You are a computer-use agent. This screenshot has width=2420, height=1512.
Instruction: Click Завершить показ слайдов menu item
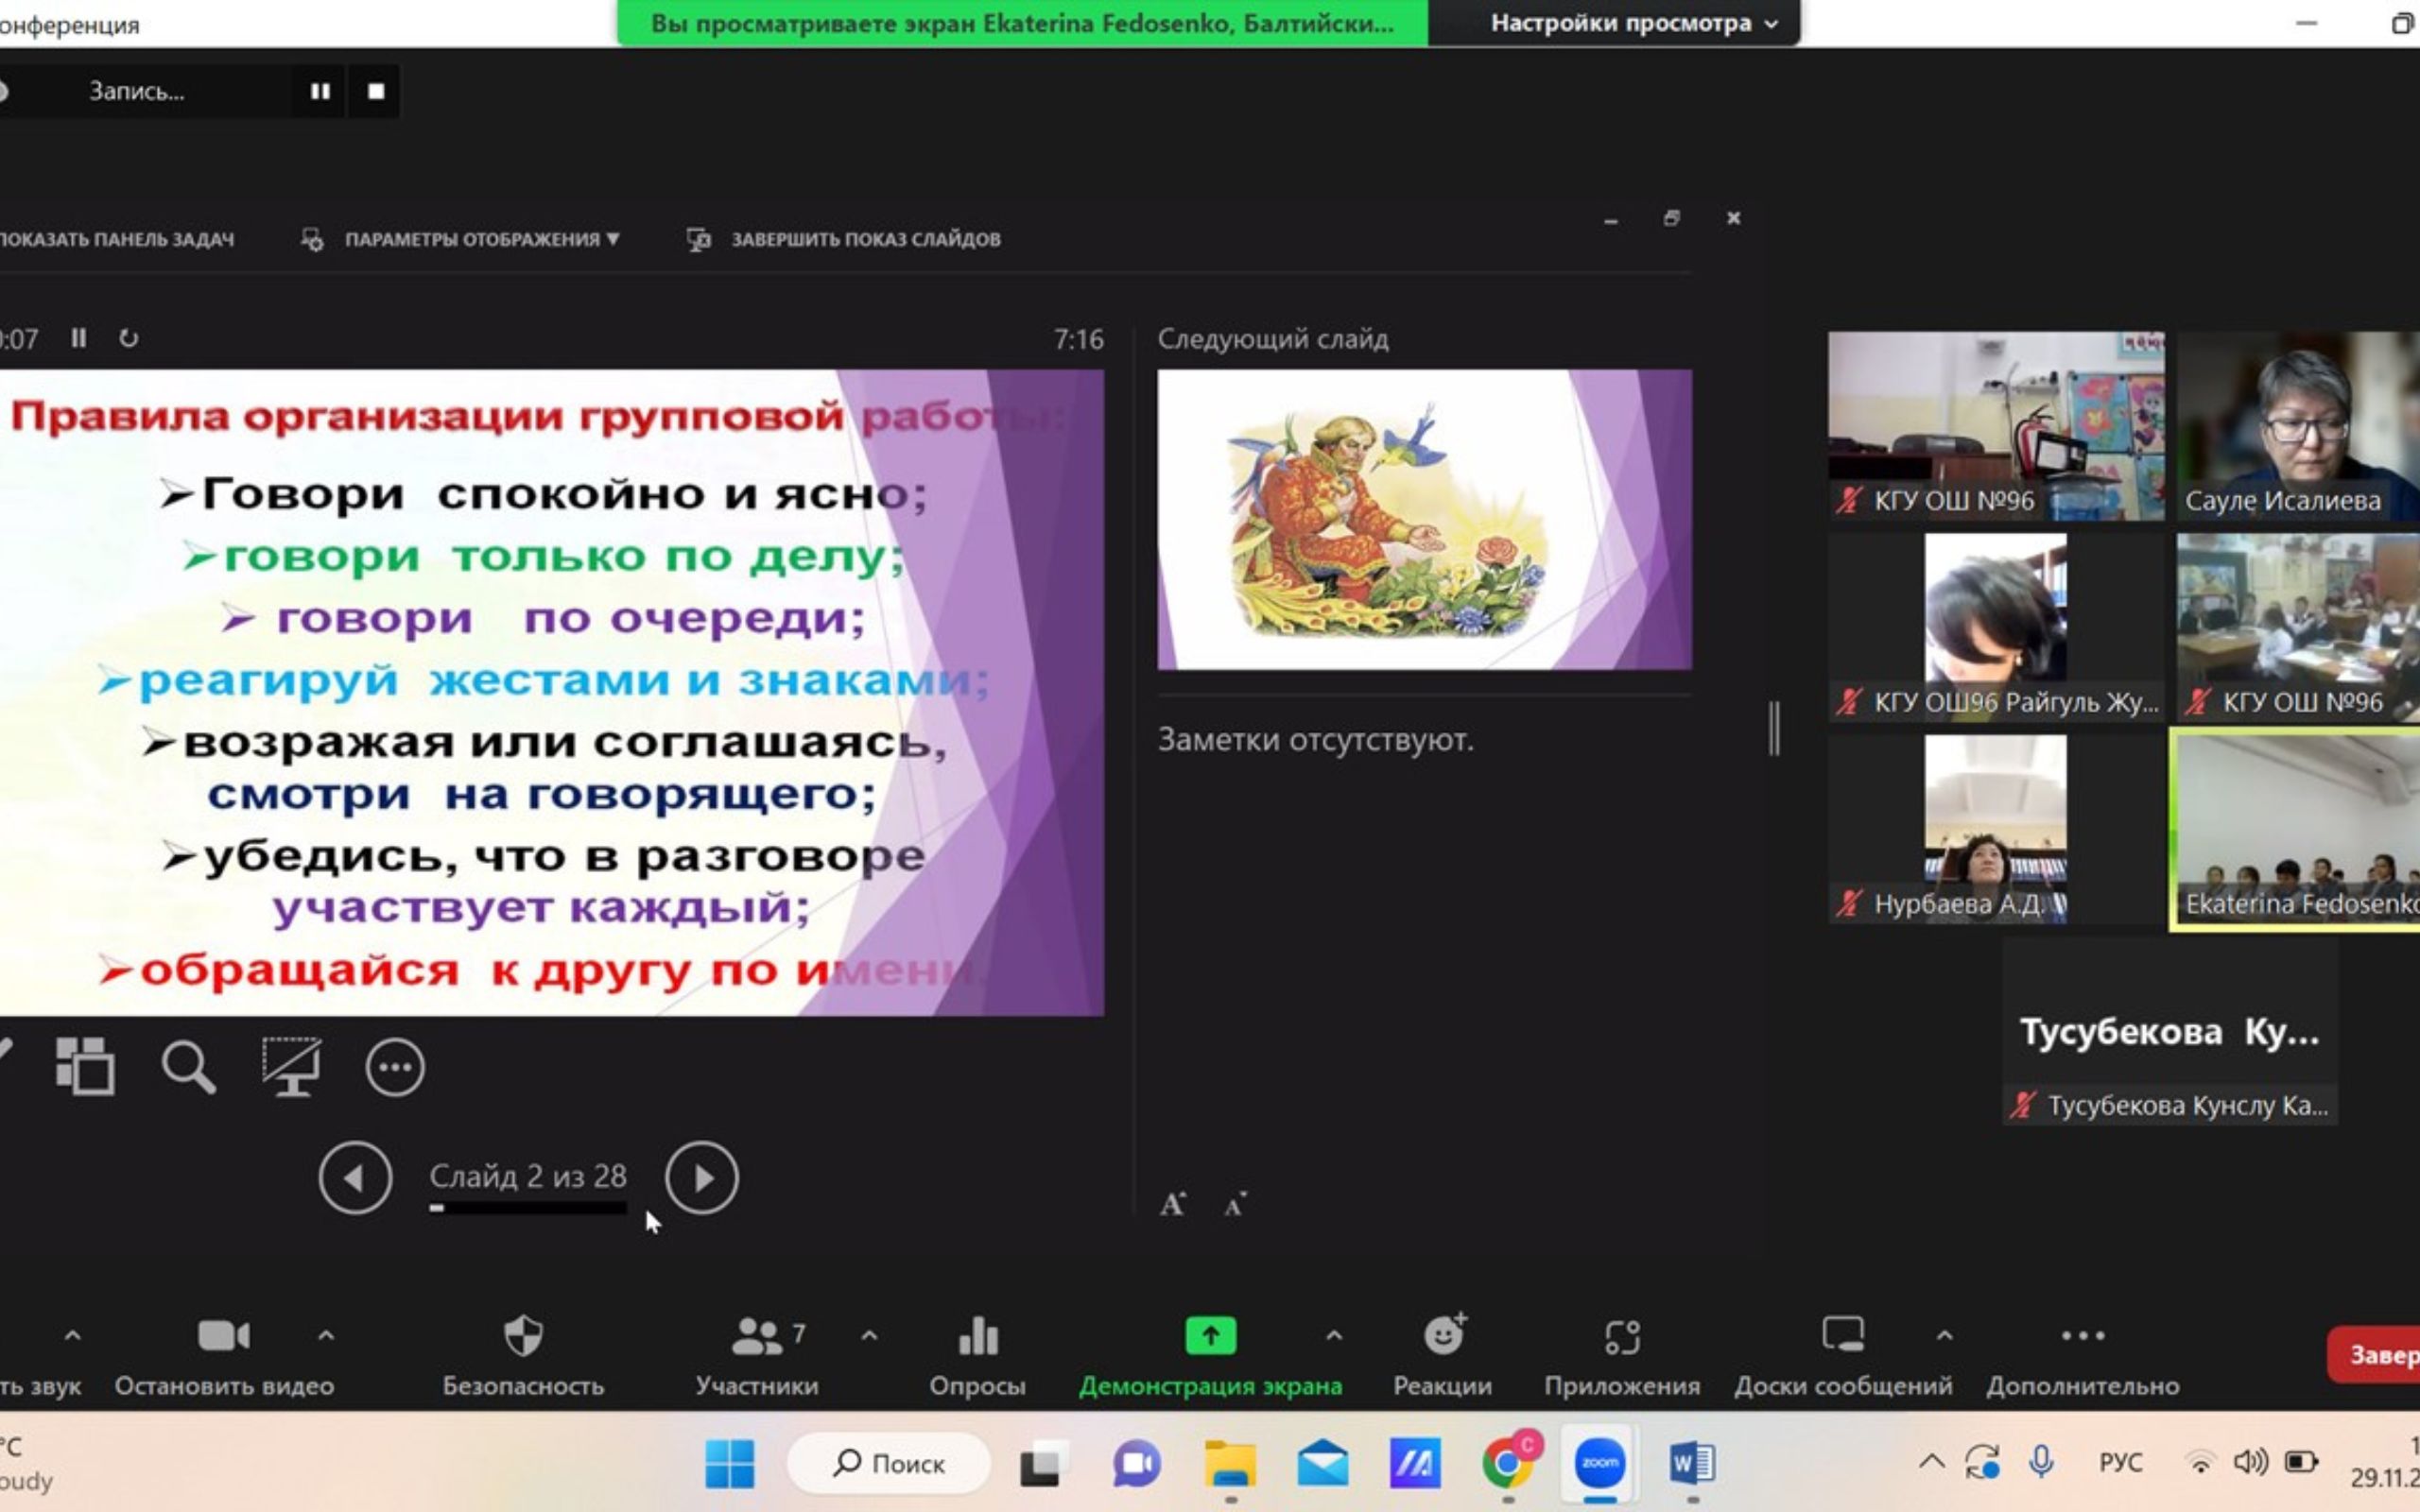pos(865,239)
